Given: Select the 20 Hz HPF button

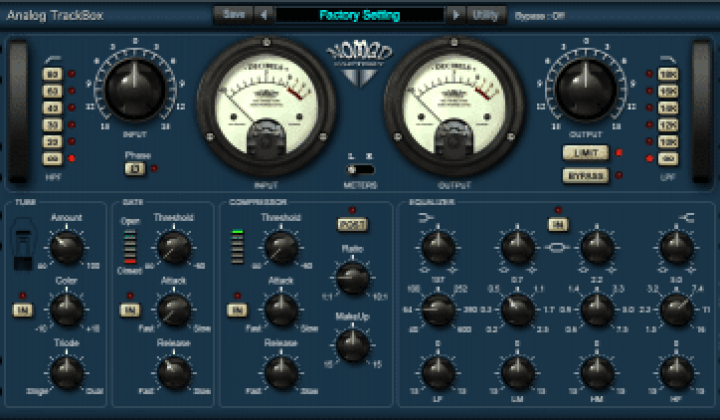Looking at the screenshot, I should [52, 142].
